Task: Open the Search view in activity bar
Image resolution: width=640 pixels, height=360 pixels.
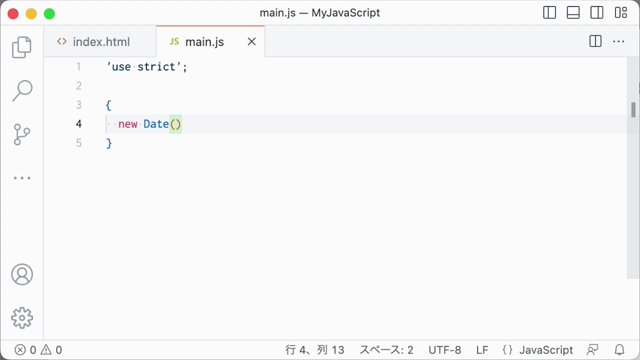Action: coord(22,90)
